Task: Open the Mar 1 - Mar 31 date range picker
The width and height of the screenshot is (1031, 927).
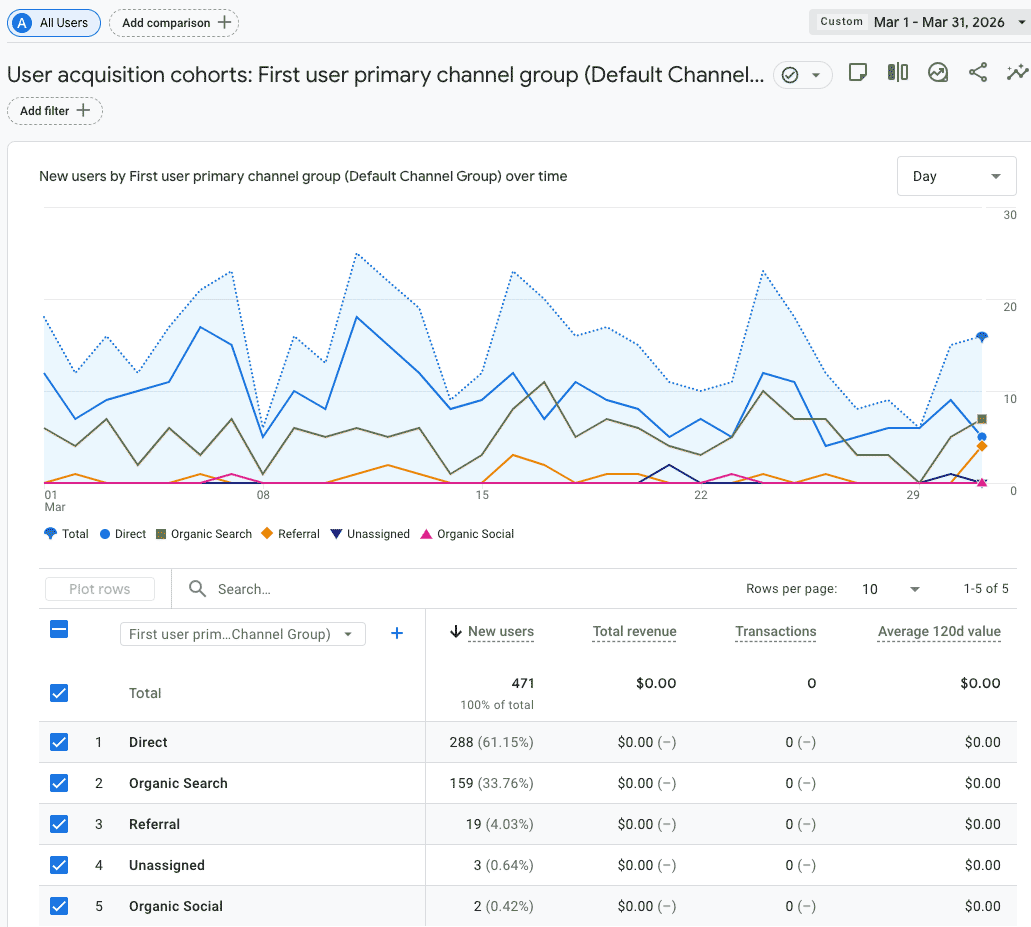Action: coord(920,22)
